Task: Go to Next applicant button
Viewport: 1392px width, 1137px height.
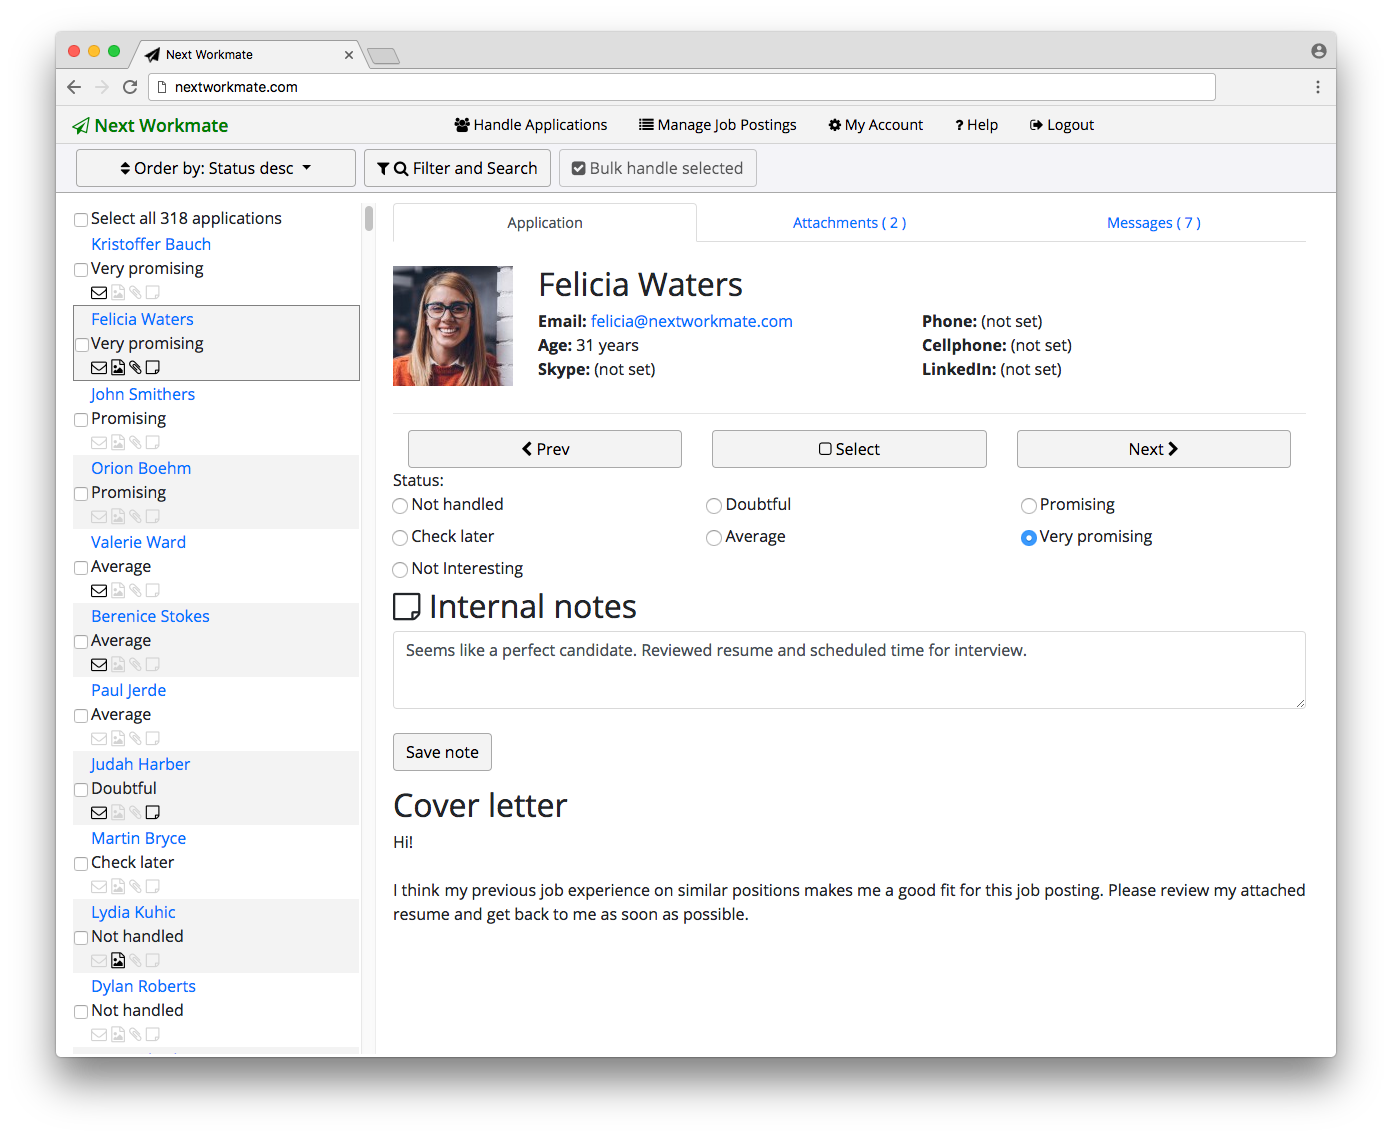Action: tap(1153, 449)
